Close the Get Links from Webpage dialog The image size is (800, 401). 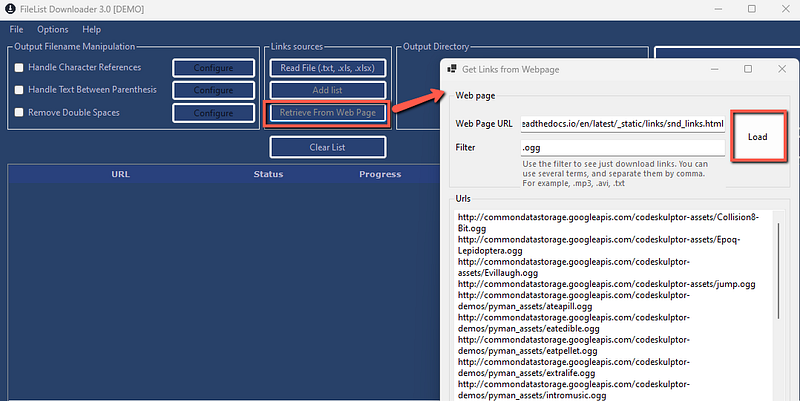coord(782,69)
